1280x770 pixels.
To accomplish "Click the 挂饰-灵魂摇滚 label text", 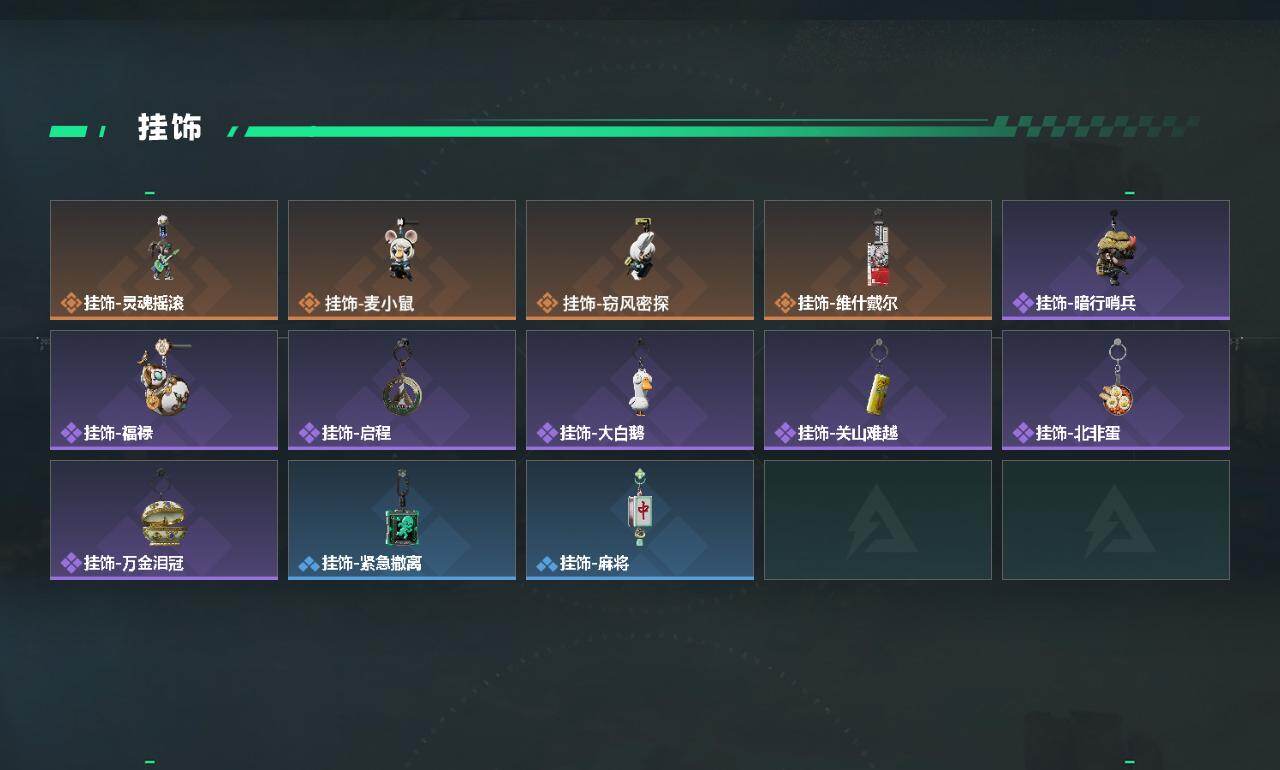I will pyautogui.click(x=134, y=303).
